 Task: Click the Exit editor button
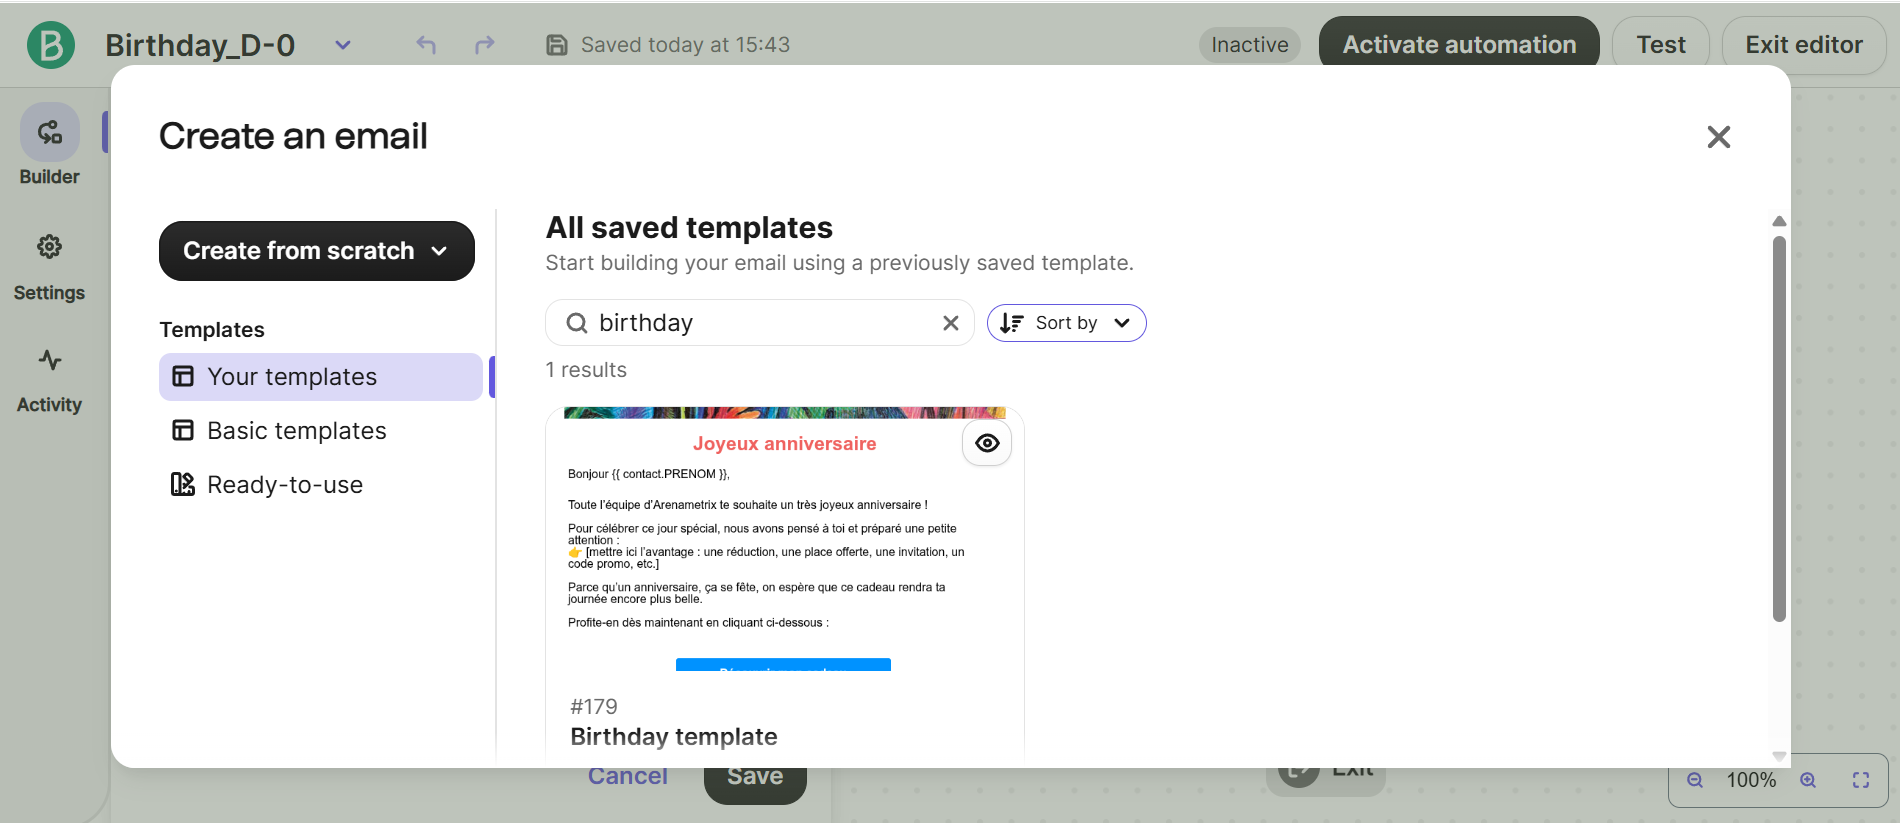coord(1803,45)
